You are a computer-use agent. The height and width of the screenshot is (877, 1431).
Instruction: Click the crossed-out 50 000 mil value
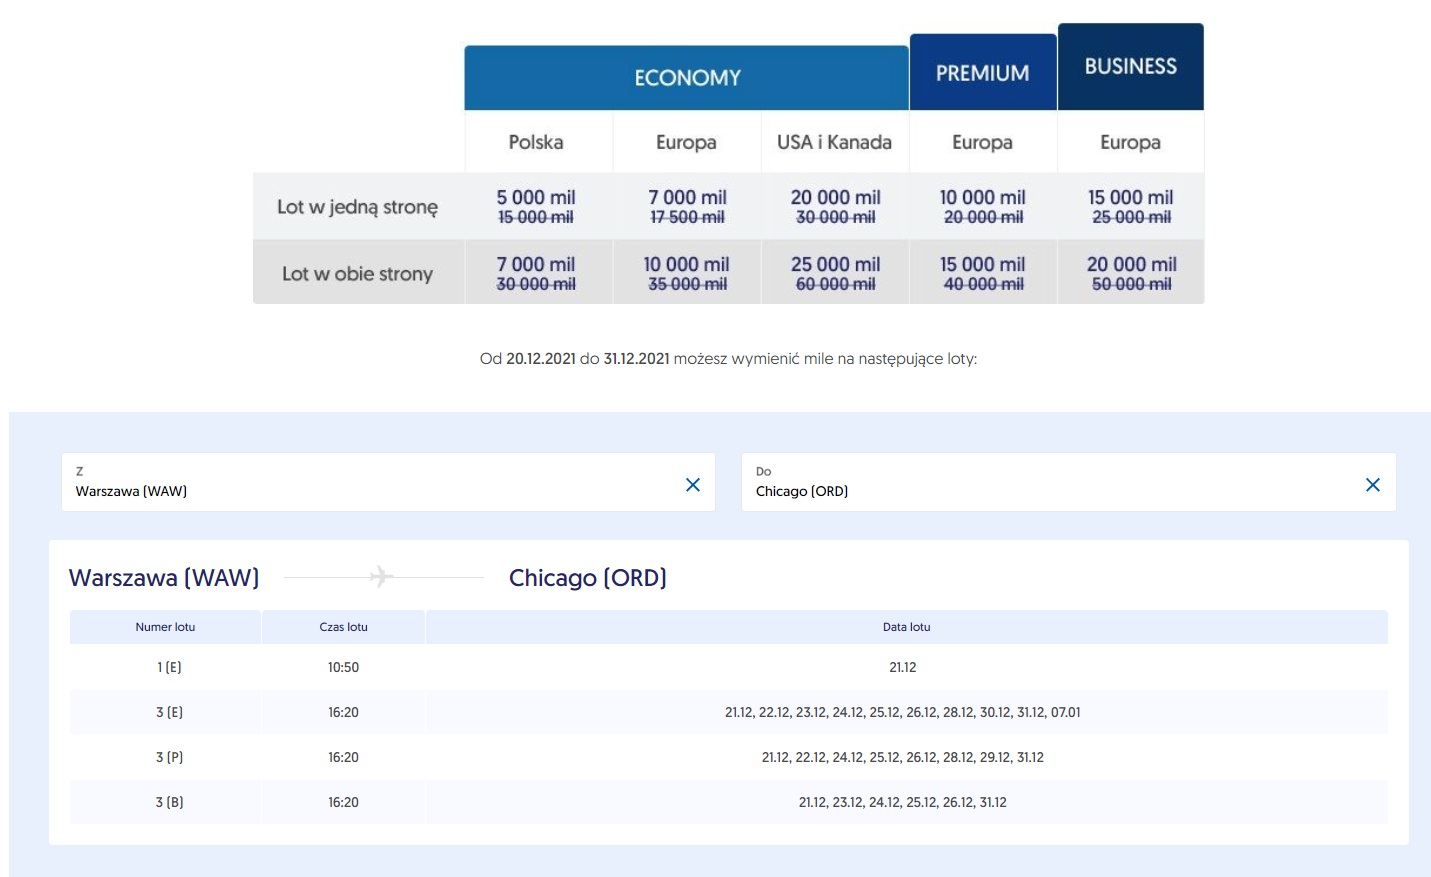[x=1131, y=284]
